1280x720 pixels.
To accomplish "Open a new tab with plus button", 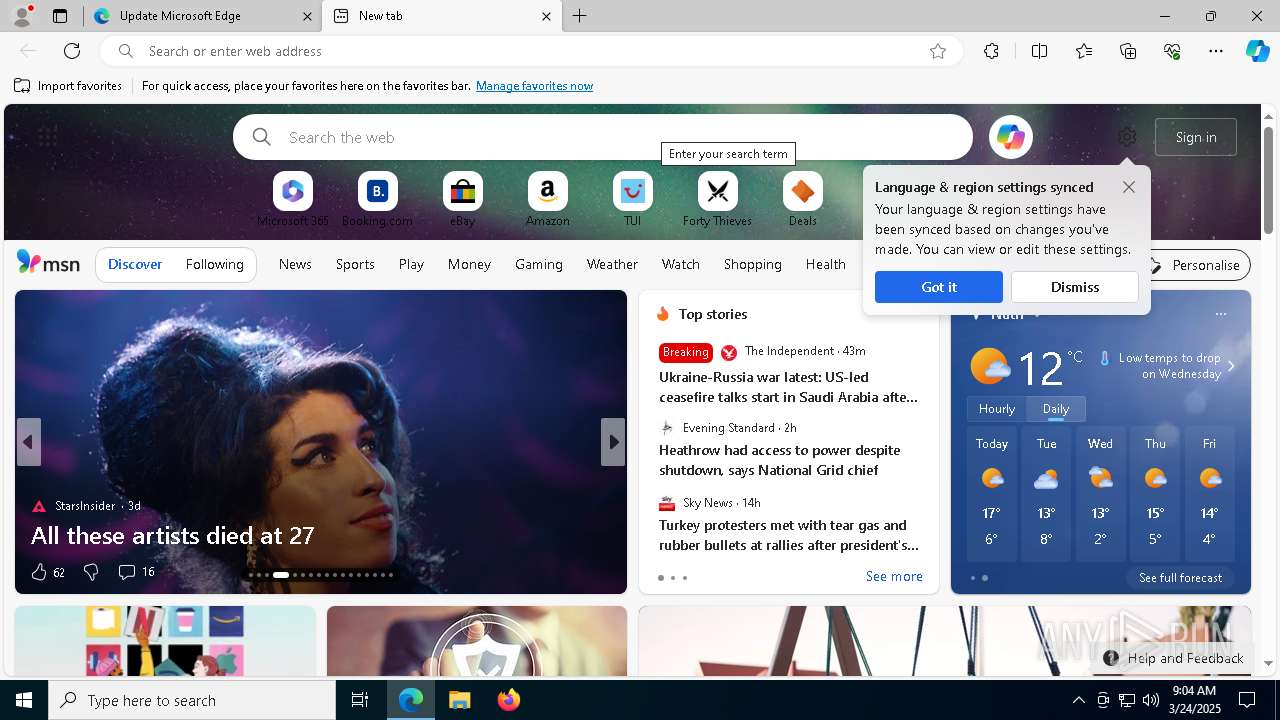I will (x=580, y=16).
